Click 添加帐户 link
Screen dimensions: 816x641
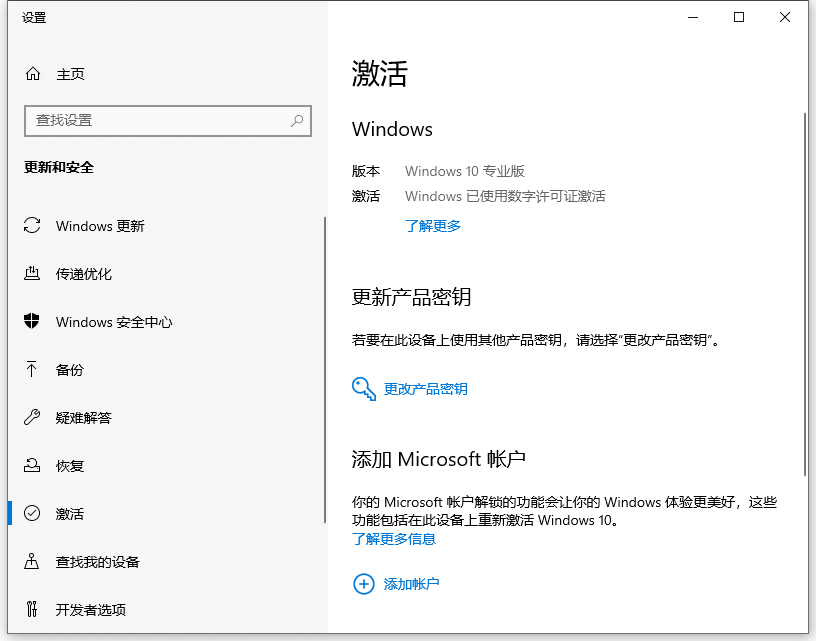(412, 584)
